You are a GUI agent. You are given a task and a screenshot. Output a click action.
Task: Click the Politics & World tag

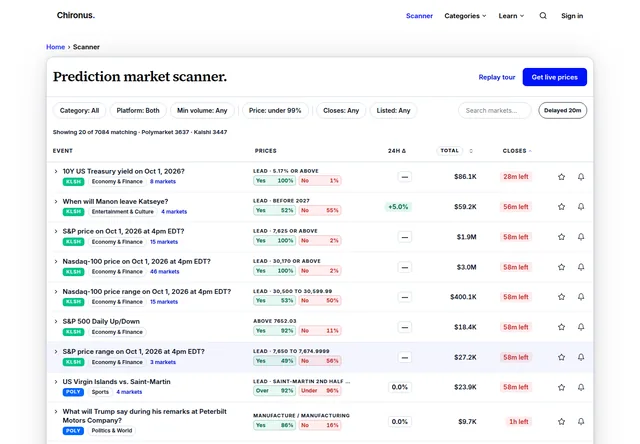pyautogui.click(x=111, y=431)
